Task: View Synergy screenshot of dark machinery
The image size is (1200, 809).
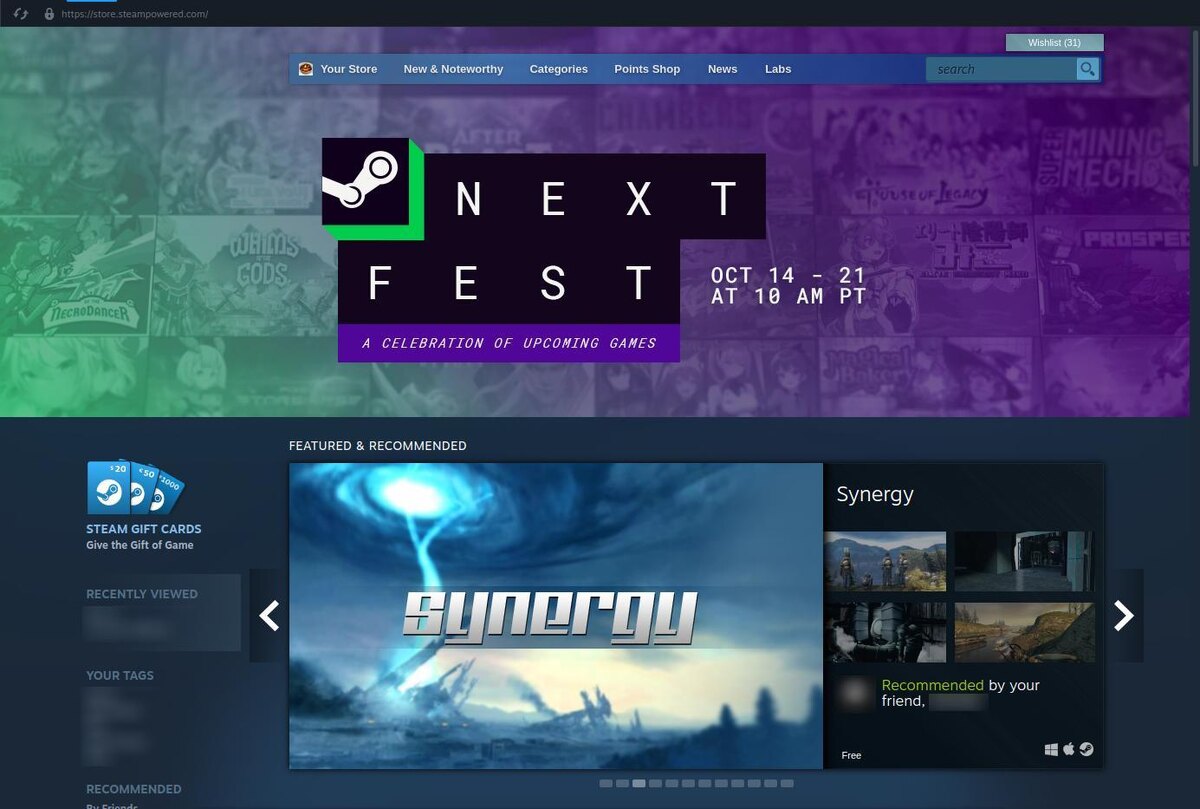Action: click(x=886, y=632)
